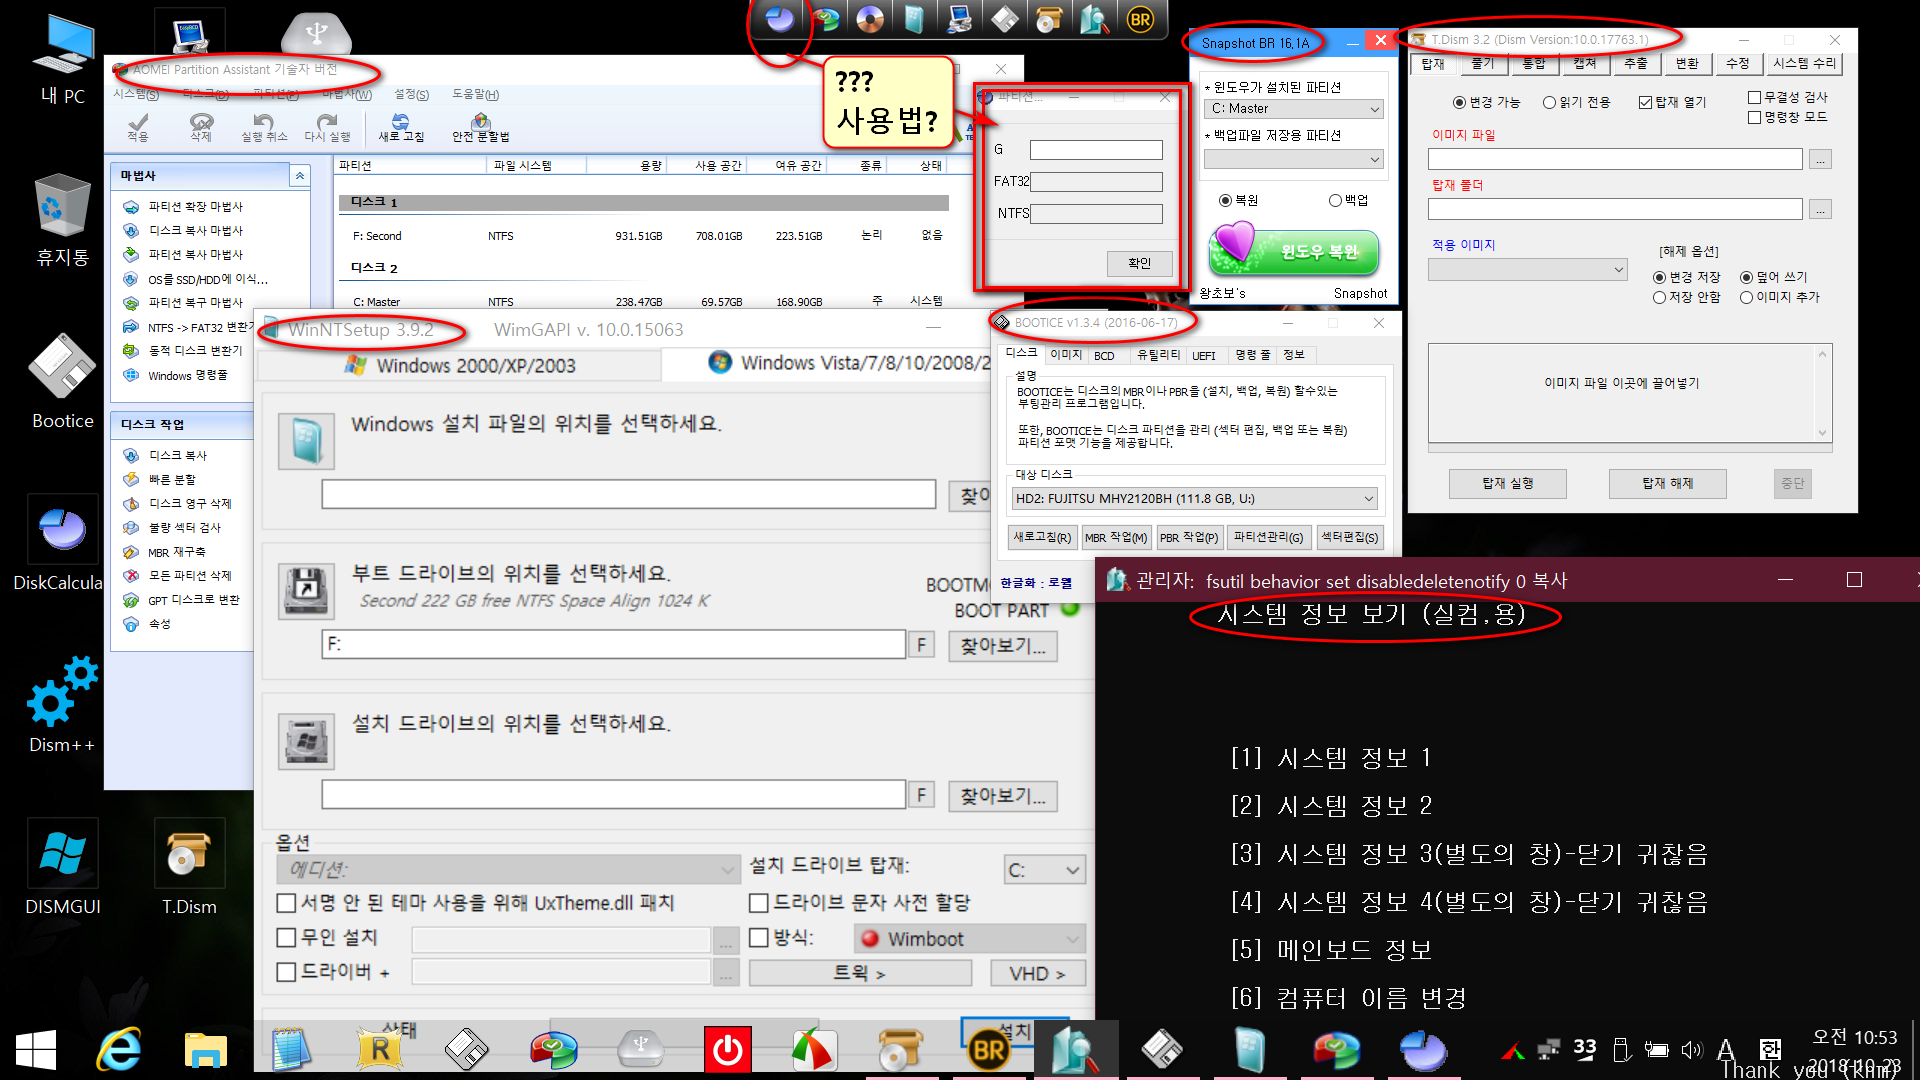Switch to 시스템 수리 tab in T.Dism
Image resolution: width=1920 pixels, height=1080 pixels.
pos(1804,63)
